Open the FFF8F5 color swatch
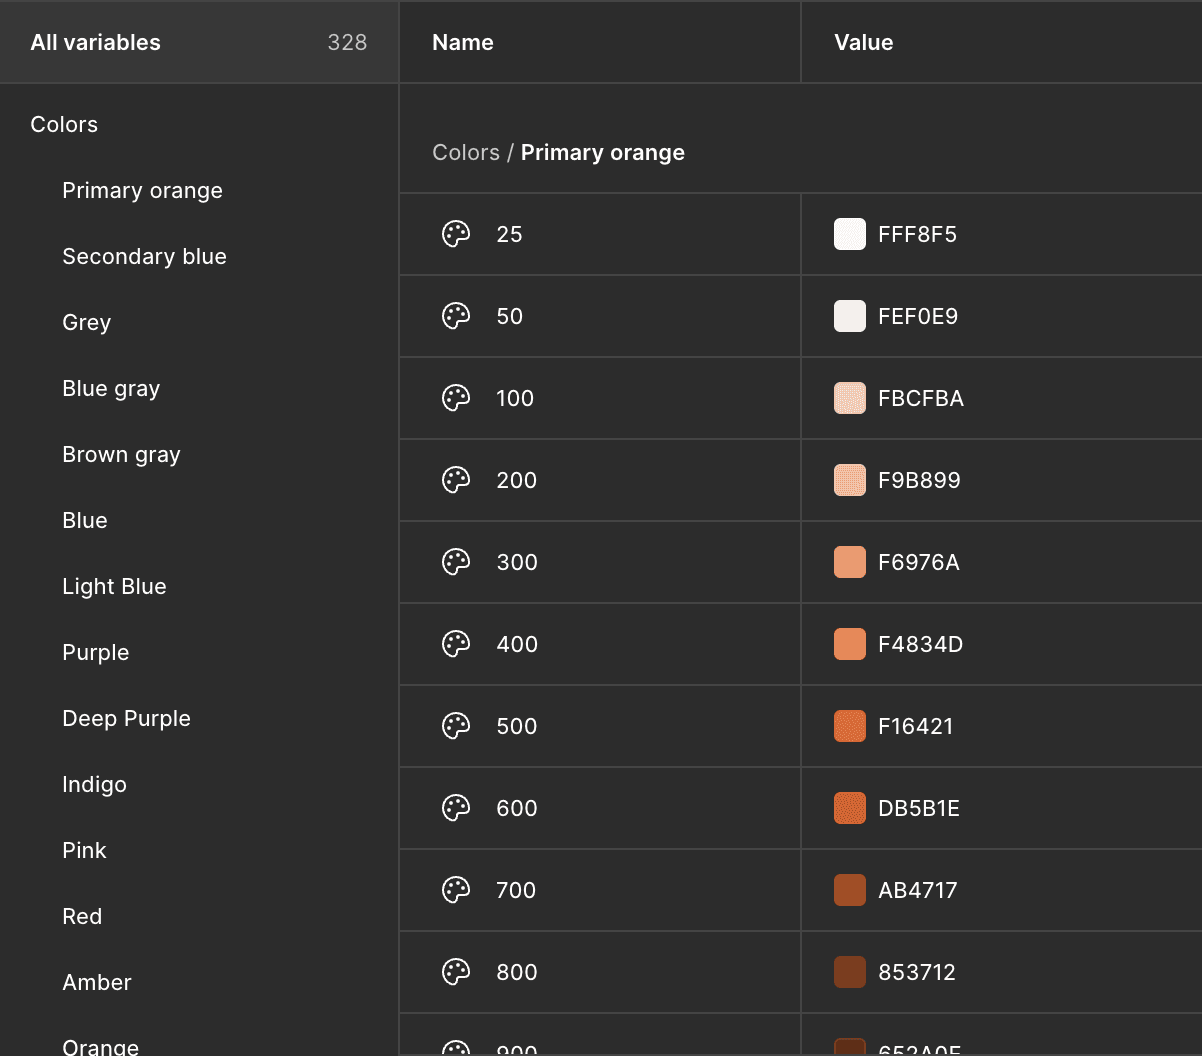This screenshot has width=1202, height=1056. pos(850,234)
